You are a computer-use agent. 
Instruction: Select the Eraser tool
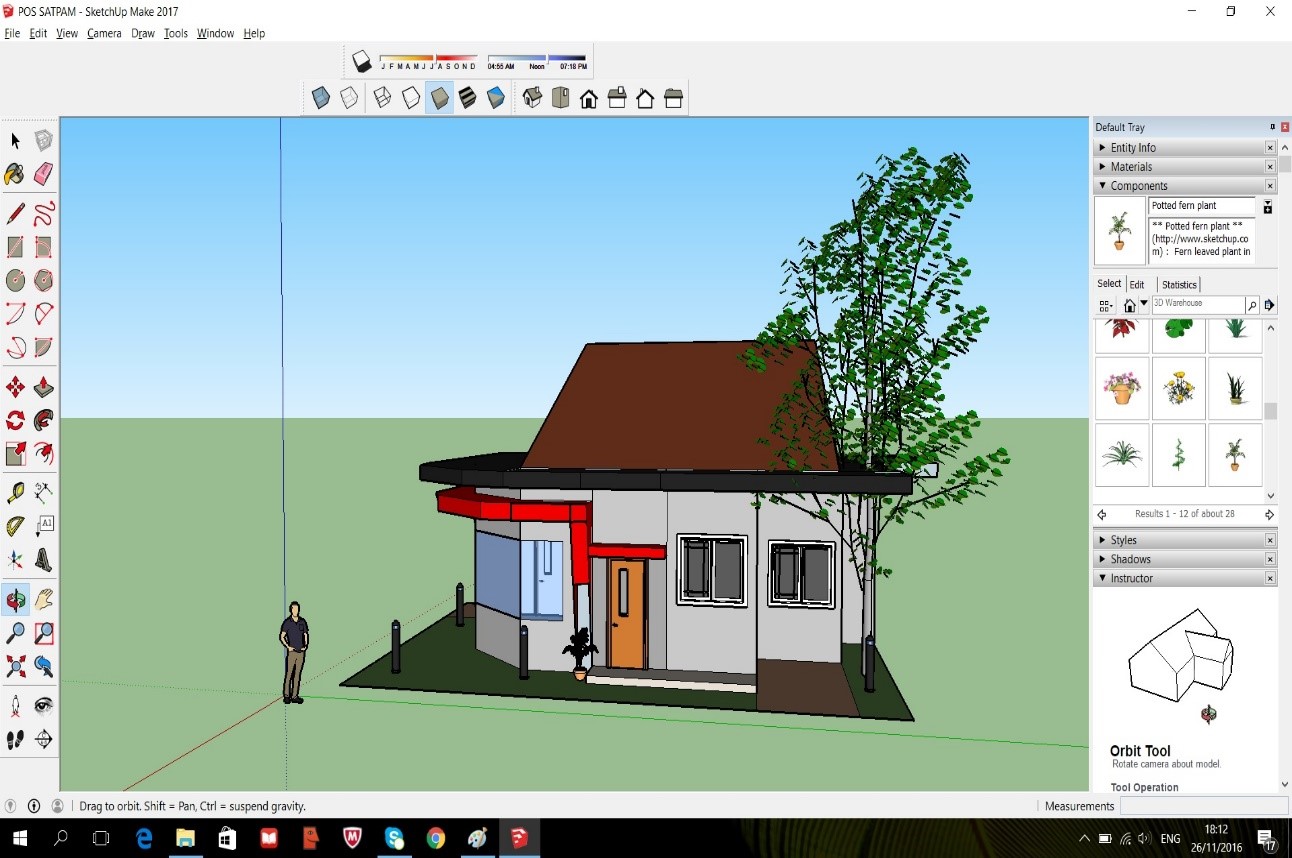44,174
